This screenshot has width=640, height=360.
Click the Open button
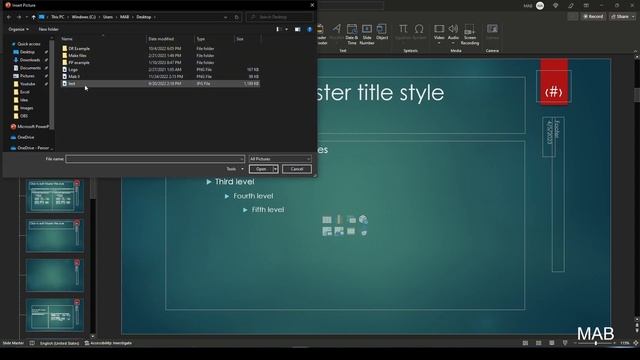point(261,169)
